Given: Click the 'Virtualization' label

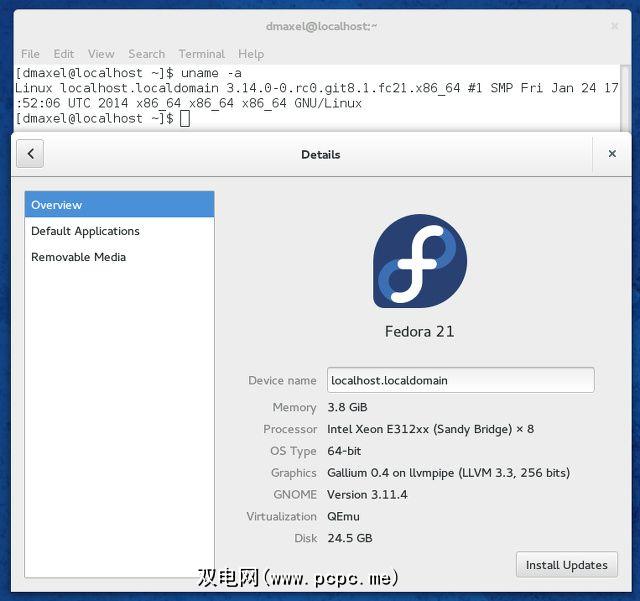Looking at the screenshot, I should click(281, 516).
